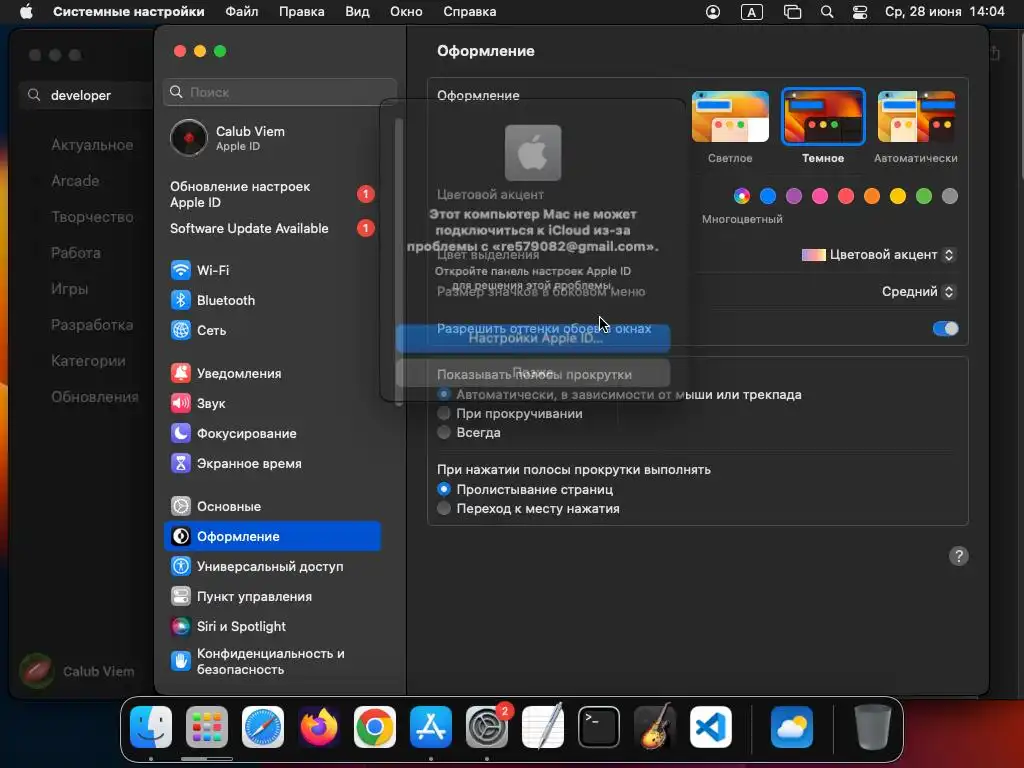Open Разработка category in App Store window
The height and width of the screenshot is (768, 1024).
(x=92, y=325)
